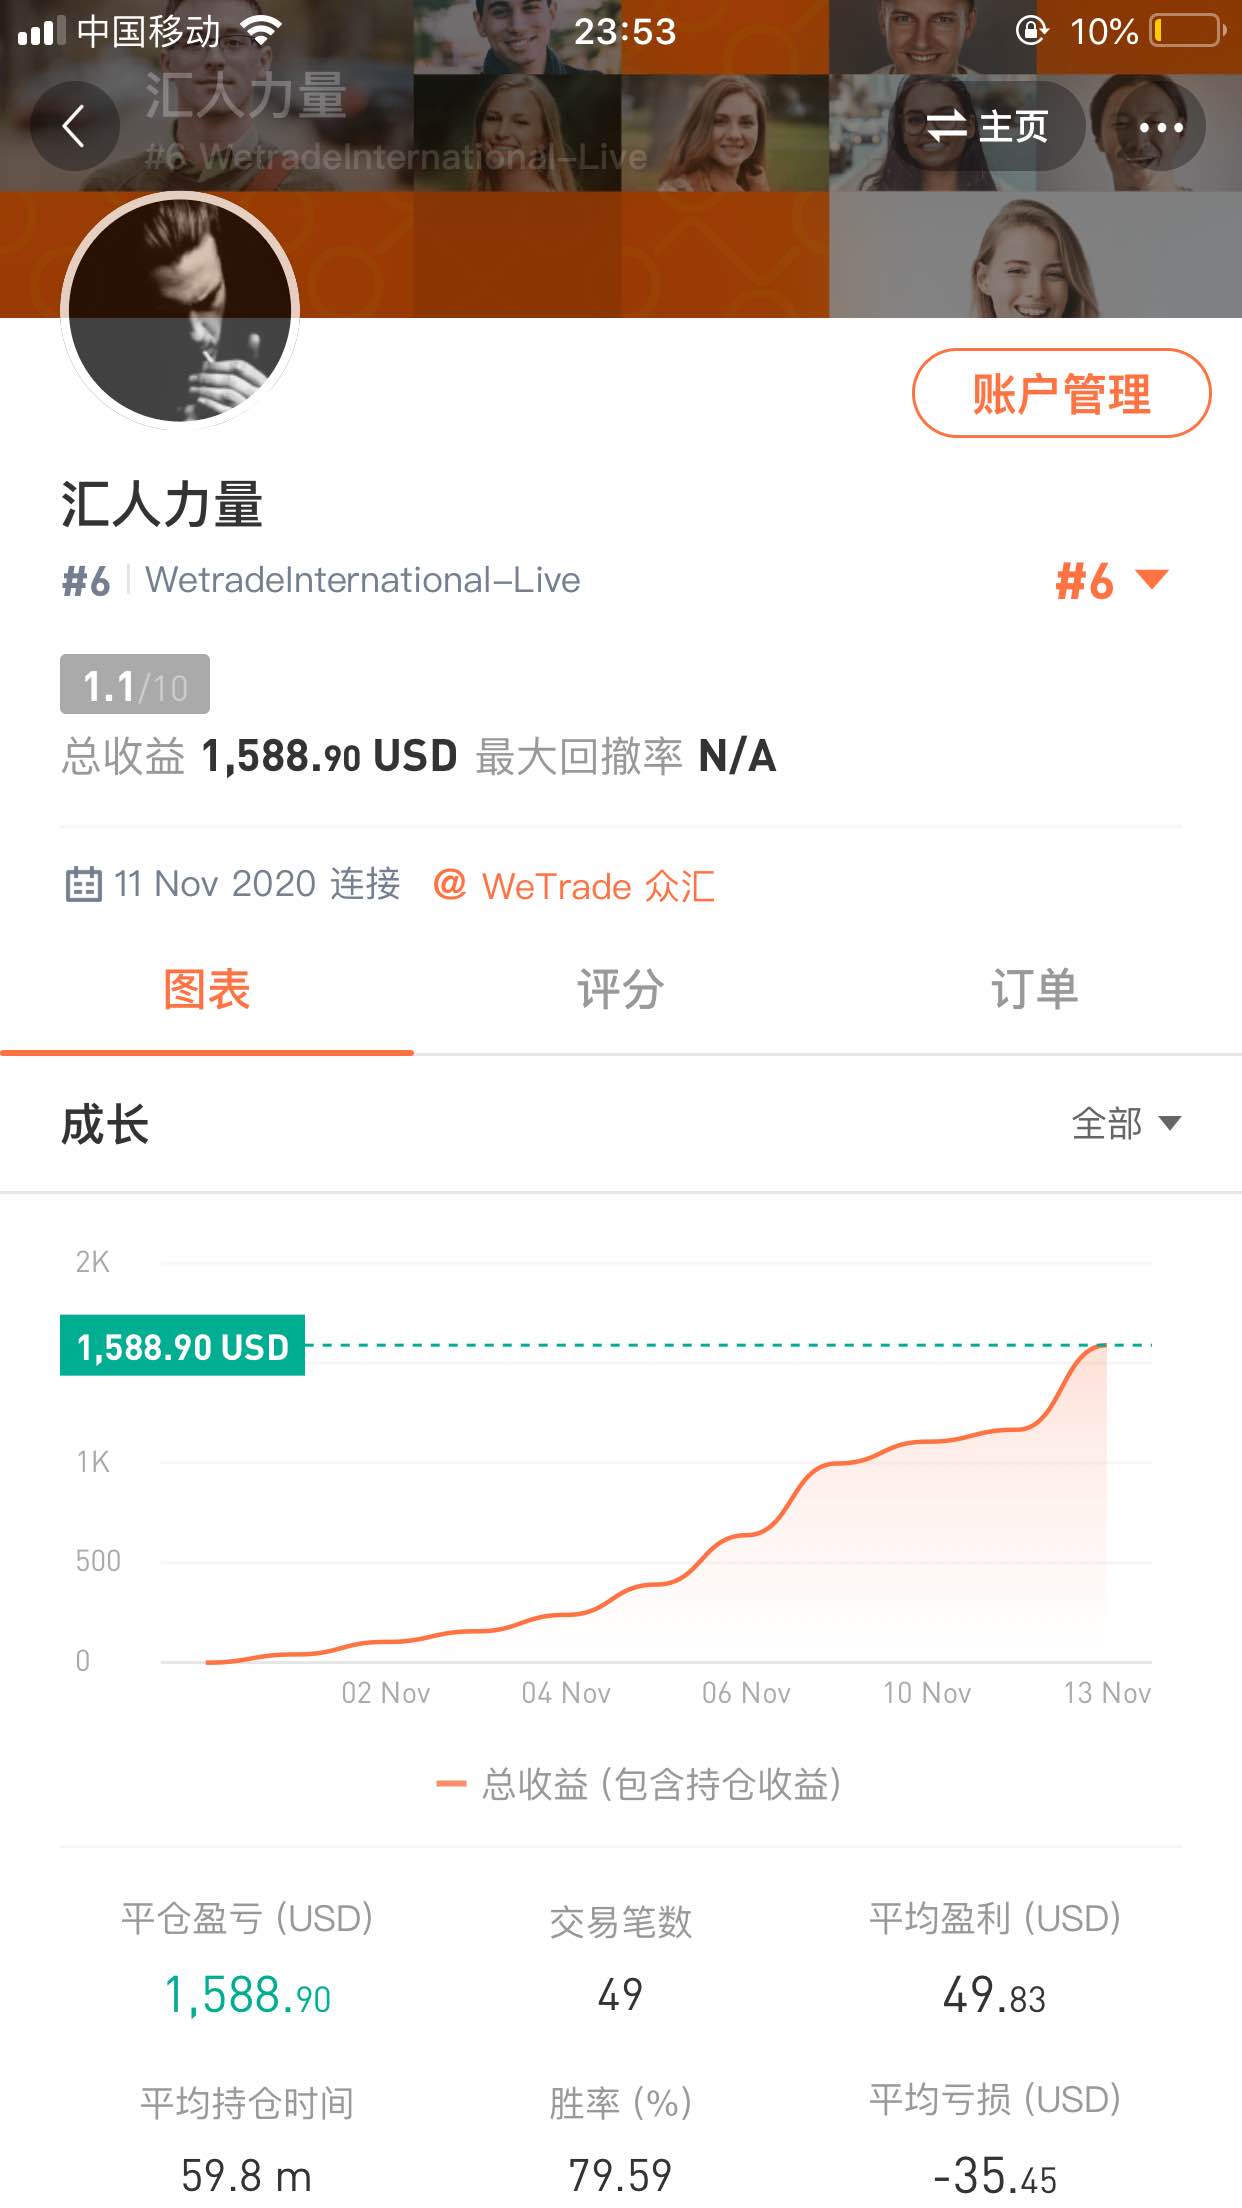Open the 全部 time range dropdown
The height and width of the screenshot is (2208, 1242).
[x=1126, y=1124]
